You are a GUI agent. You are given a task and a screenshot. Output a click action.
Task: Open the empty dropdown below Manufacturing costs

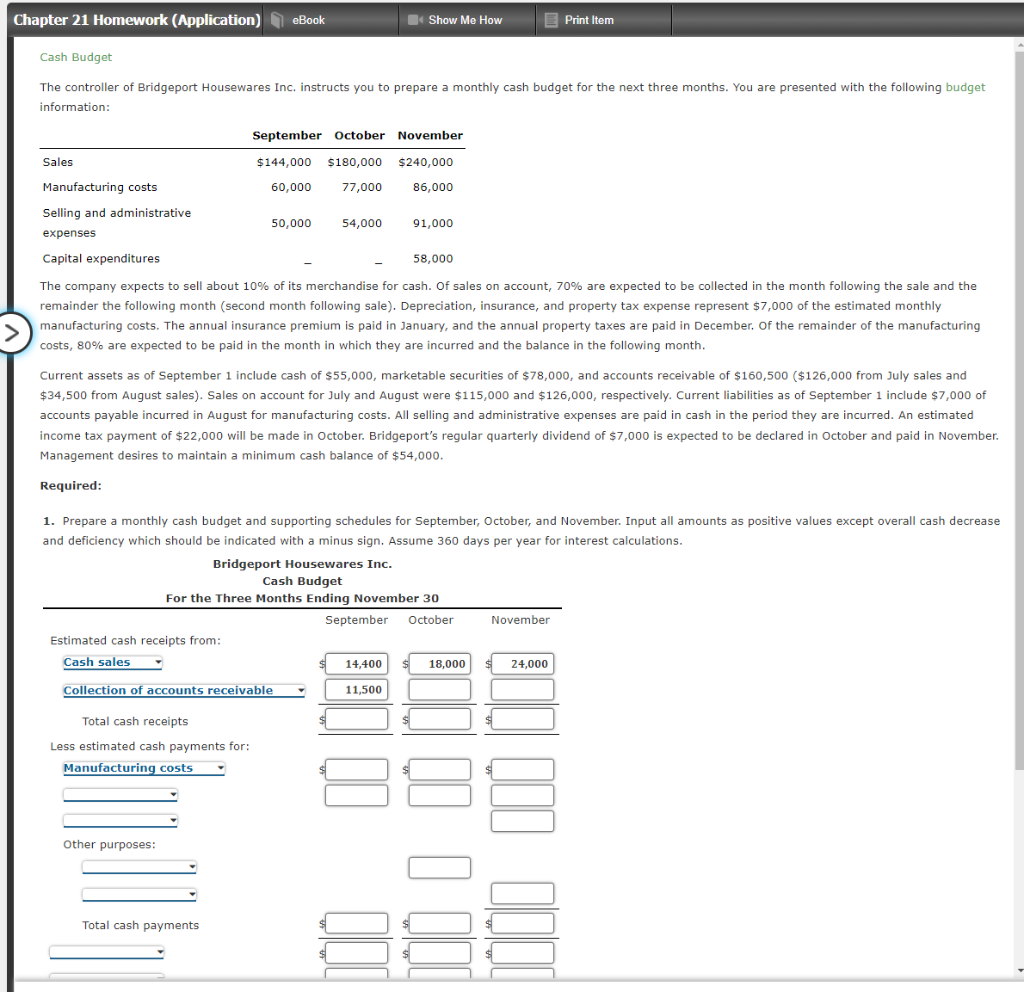(120, 795)
